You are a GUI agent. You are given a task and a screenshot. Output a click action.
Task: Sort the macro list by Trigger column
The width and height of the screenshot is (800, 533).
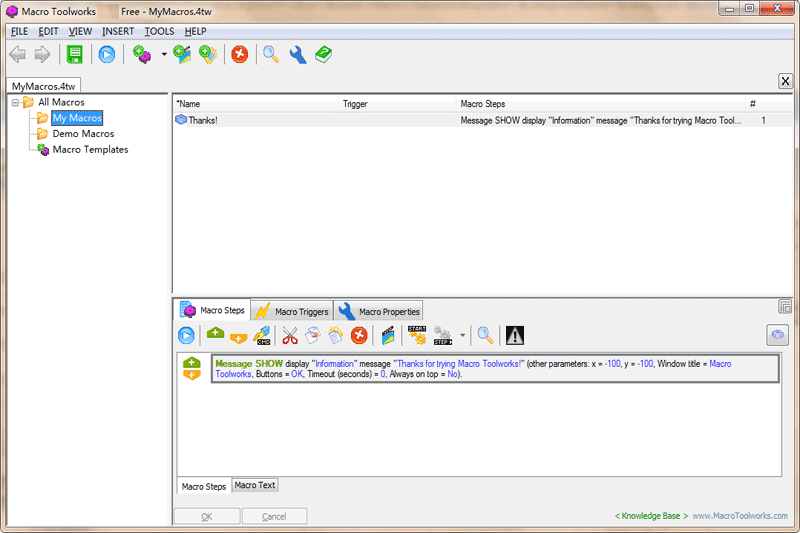click(396, 104)
